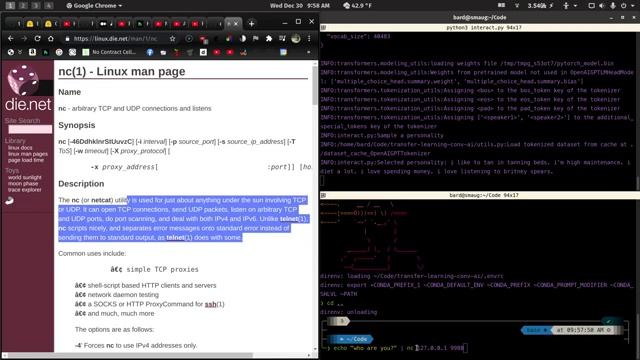This screenshot has width=640, height=360.
Task: Open 'No Contract Cell...' bookmark
Action: pyautogui.click(x=109, y=52)
